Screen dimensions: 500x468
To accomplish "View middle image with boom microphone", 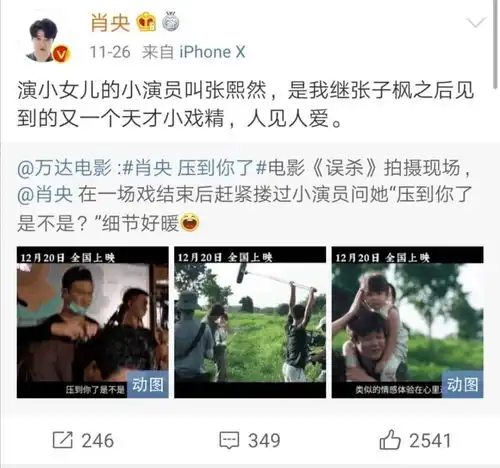I will (x=250, y=322).
